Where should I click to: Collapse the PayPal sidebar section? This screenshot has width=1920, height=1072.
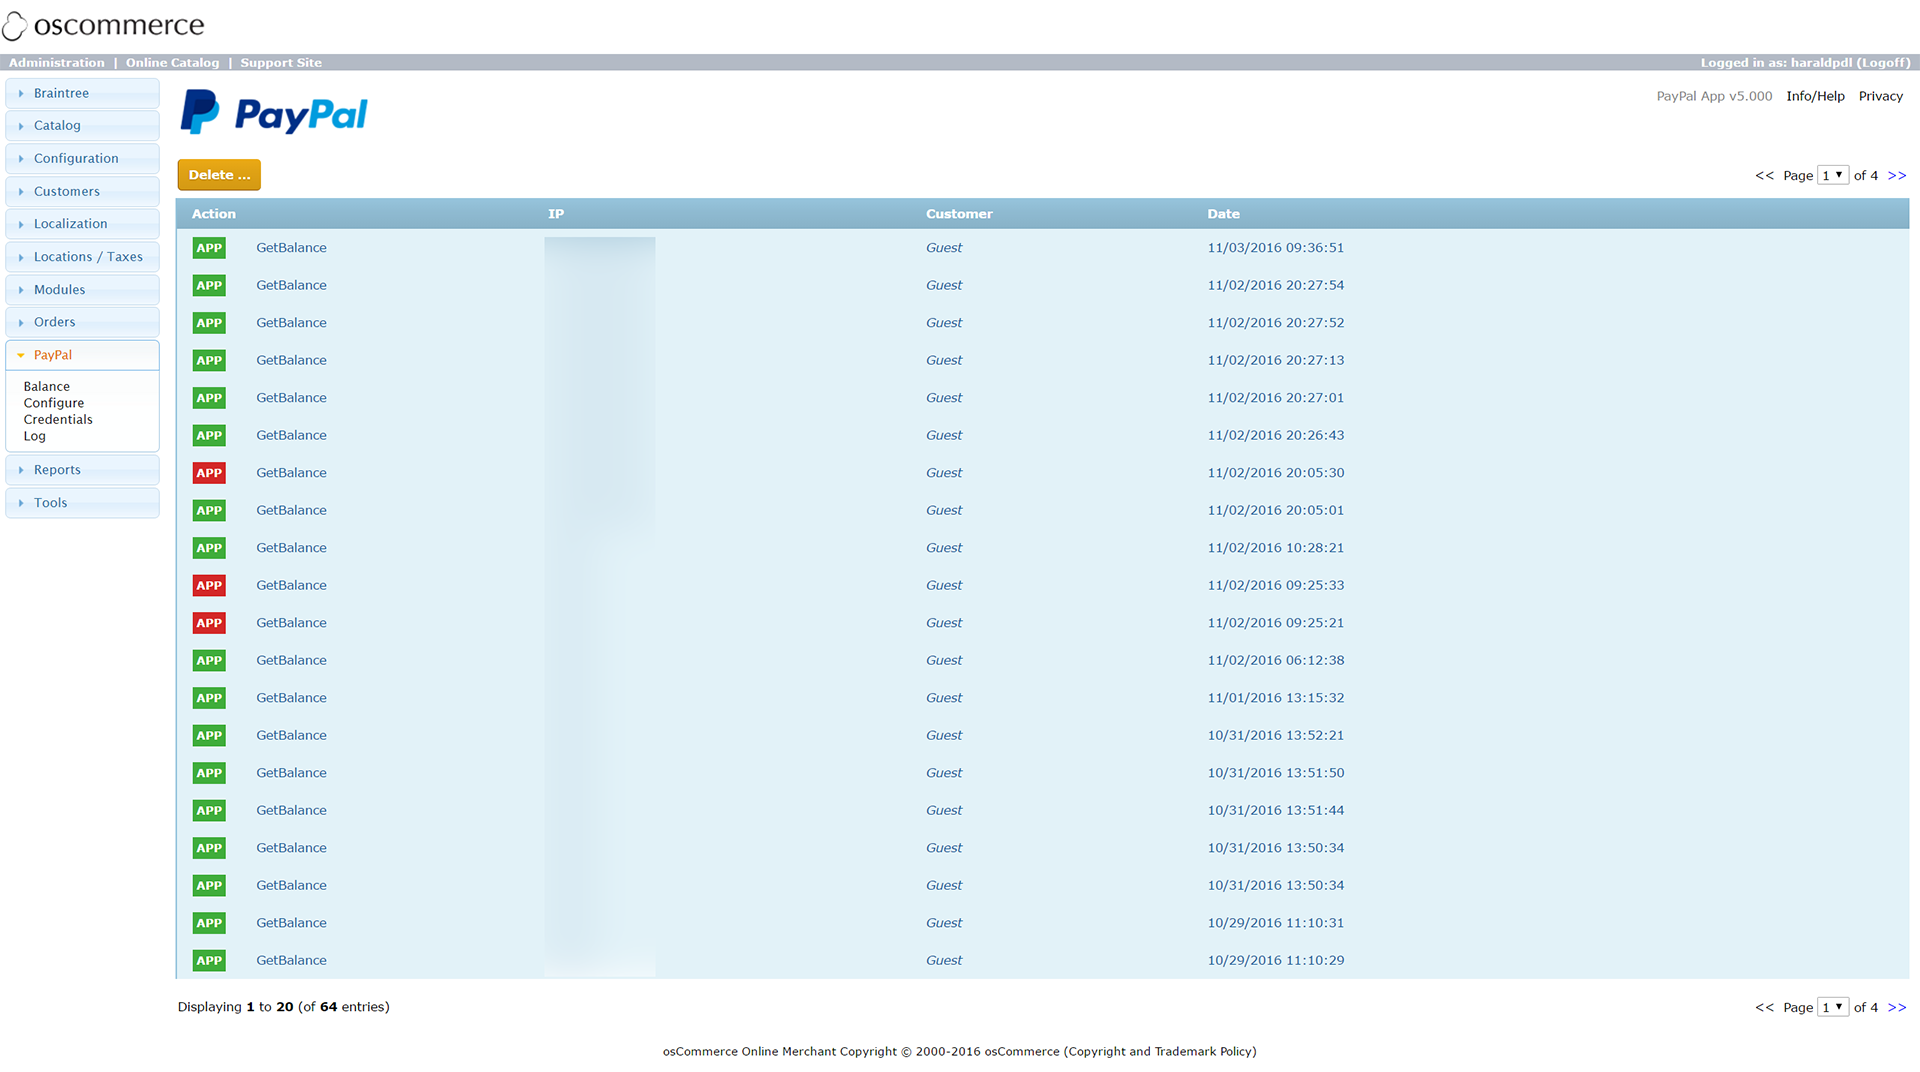click(82, 355)
